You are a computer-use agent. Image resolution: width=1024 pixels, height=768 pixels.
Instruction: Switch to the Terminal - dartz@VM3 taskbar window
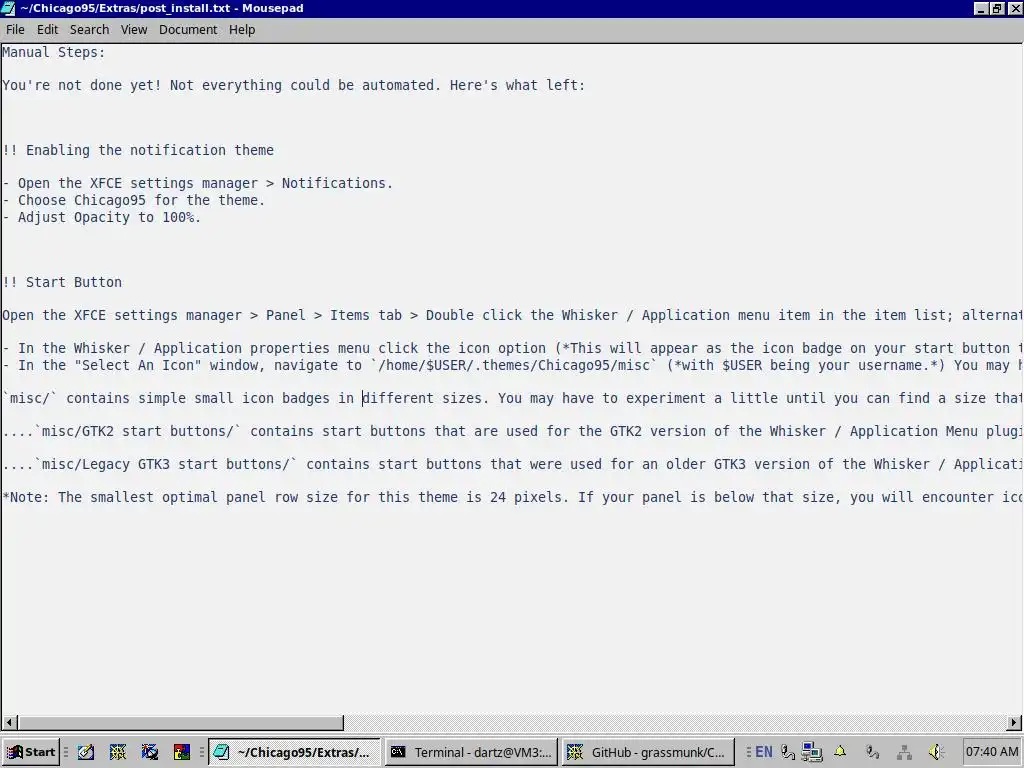tap(471, 752)
